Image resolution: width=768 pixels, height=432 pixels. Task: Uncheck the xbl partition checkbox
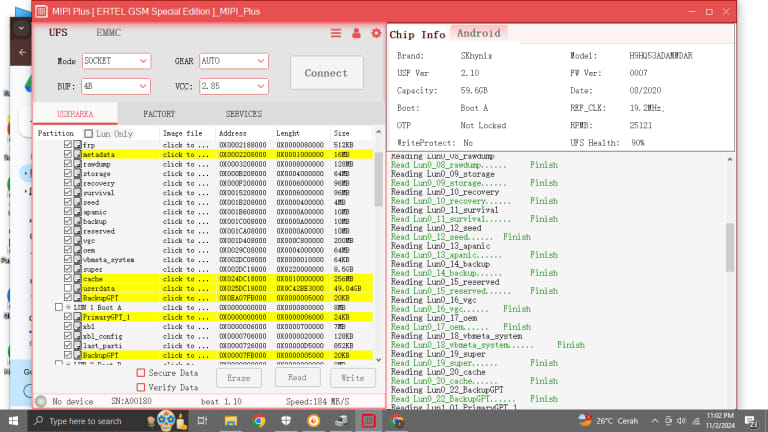[x=68, y=327]
